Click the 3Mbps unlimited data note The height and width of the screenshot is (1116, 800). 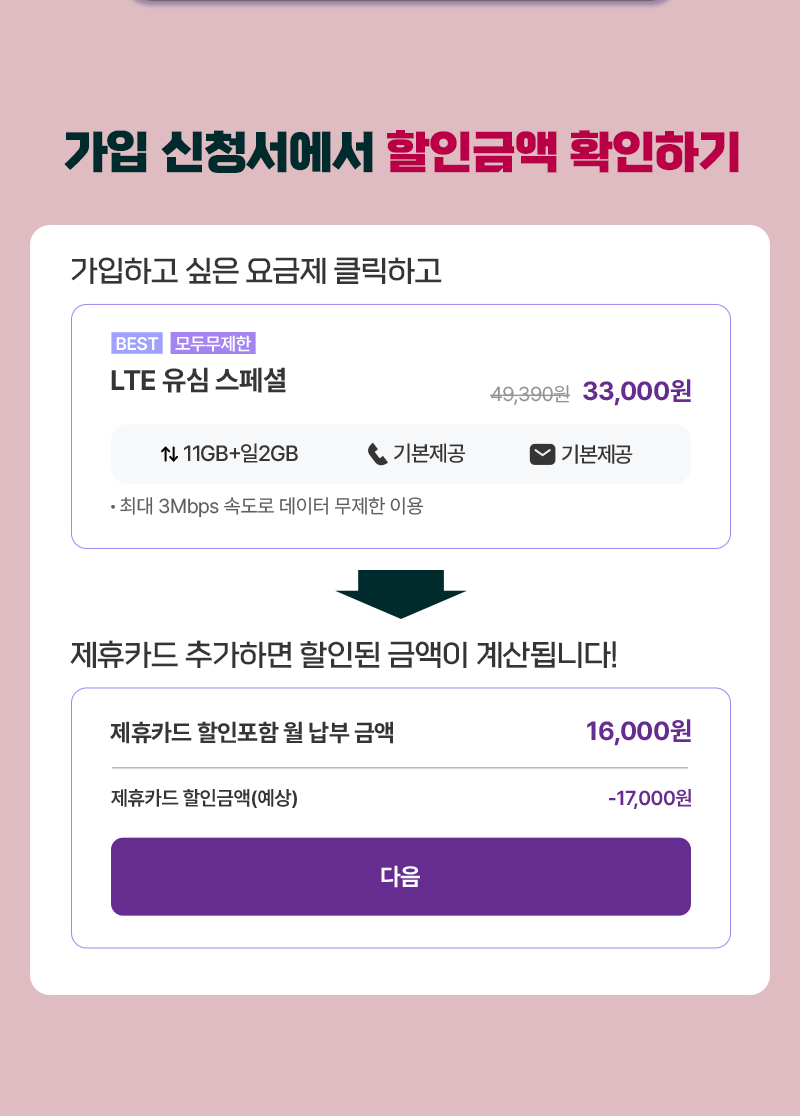coord(267,506)
